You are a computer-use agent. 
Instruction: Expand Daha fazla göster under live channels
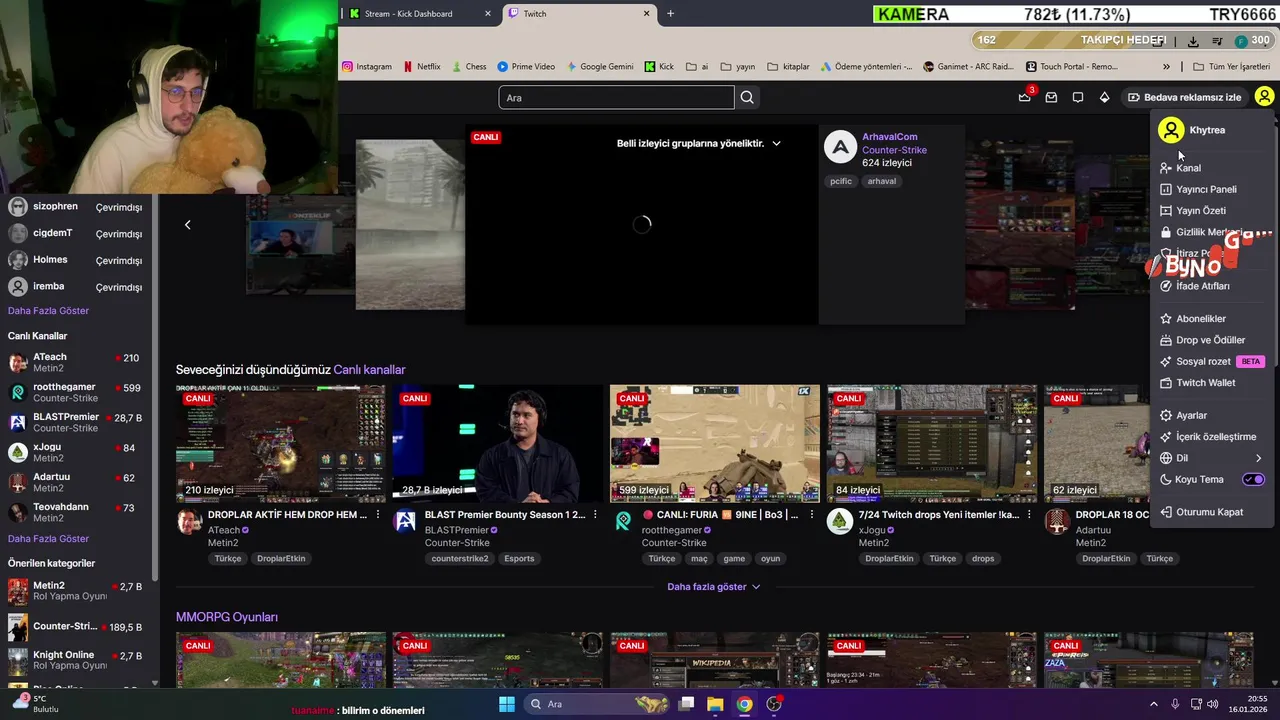tap(714, 587)
